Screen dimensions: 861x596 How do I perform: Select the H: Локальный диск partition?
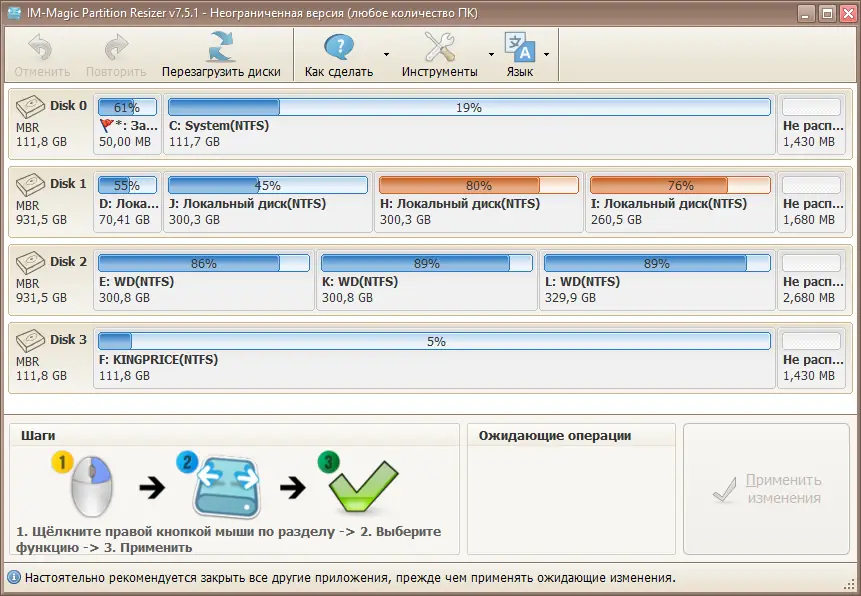tap(479, 202)
